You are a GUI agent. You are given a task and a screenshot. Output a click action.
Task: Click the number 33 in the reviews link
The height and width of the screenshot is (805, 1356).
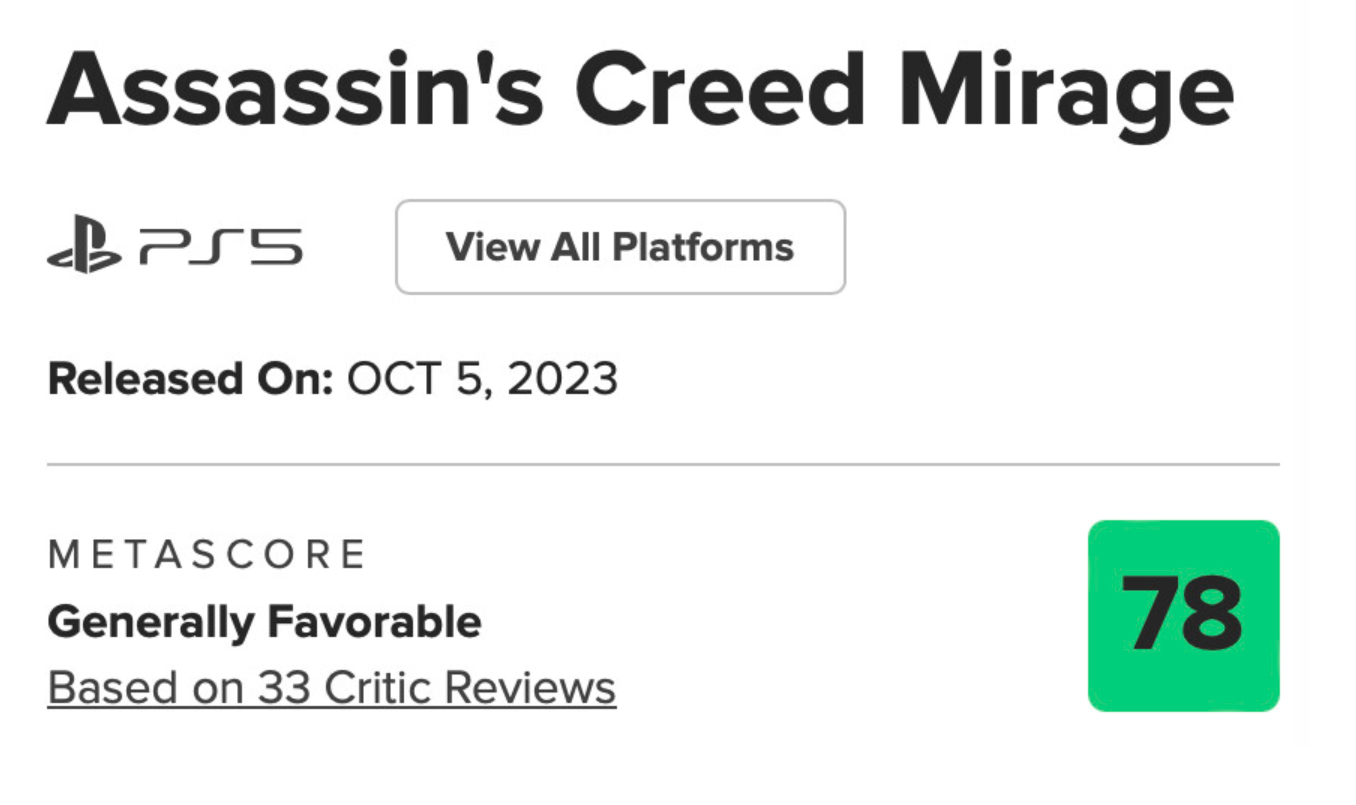283,687
